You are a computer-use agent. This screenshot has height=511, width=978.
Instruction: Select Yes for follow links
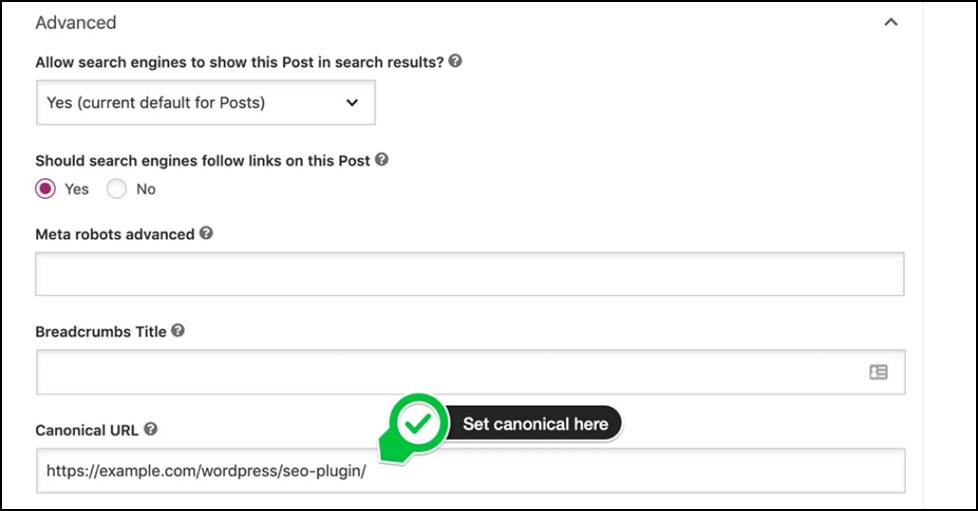(x=45, y=188)
